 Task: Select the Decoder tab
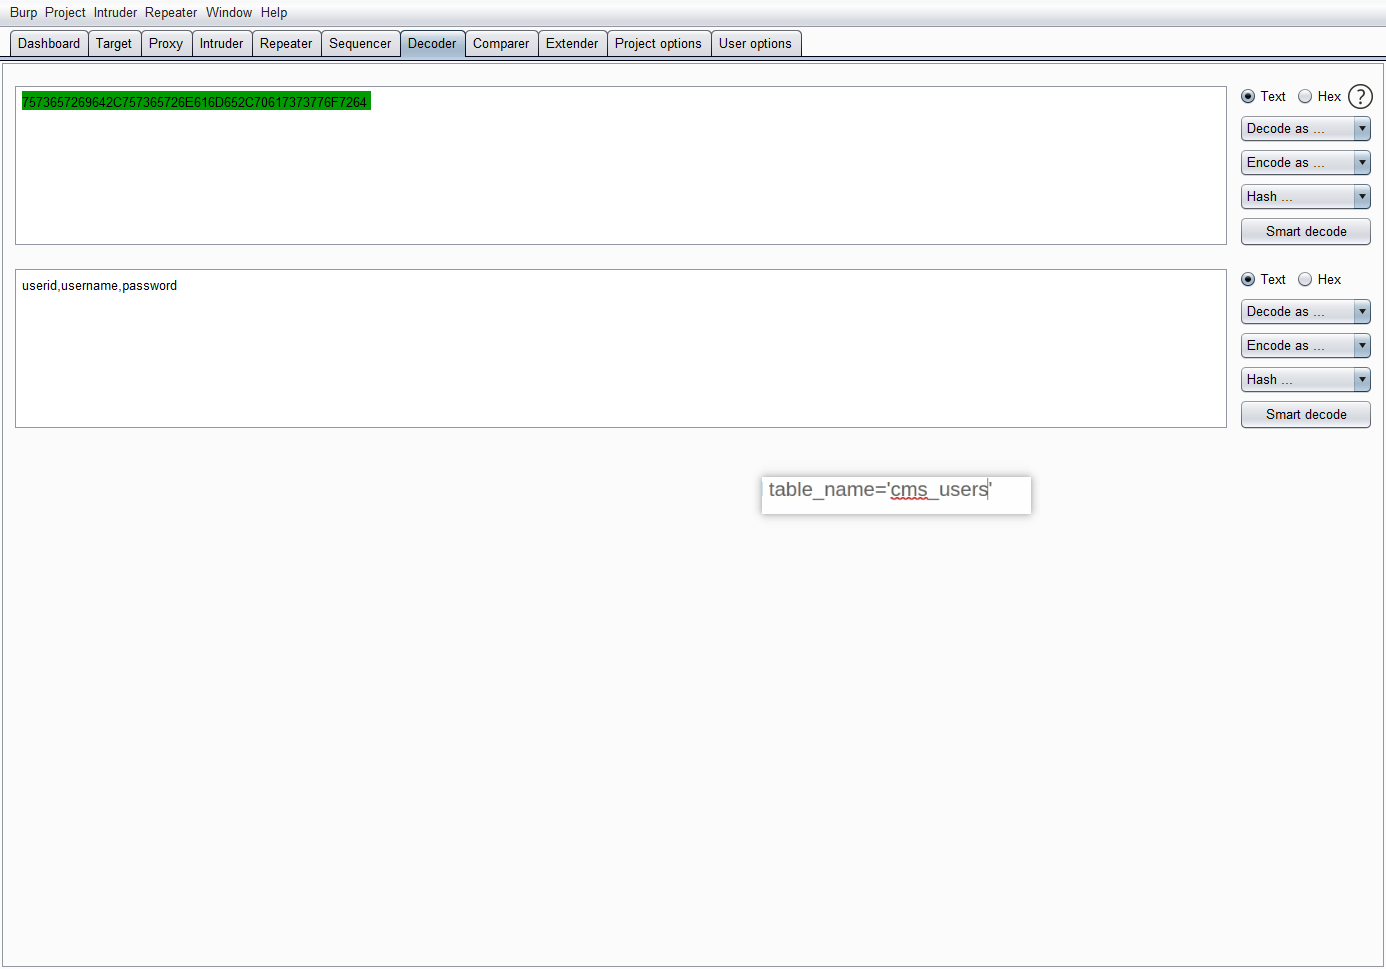tap(432, 44)
